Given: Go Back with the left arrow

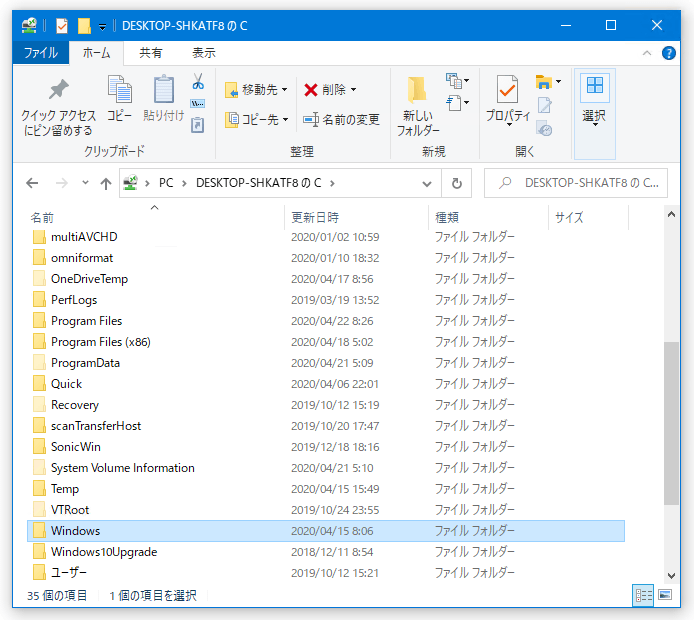Looking at the screenshot, I should [32, 183].
